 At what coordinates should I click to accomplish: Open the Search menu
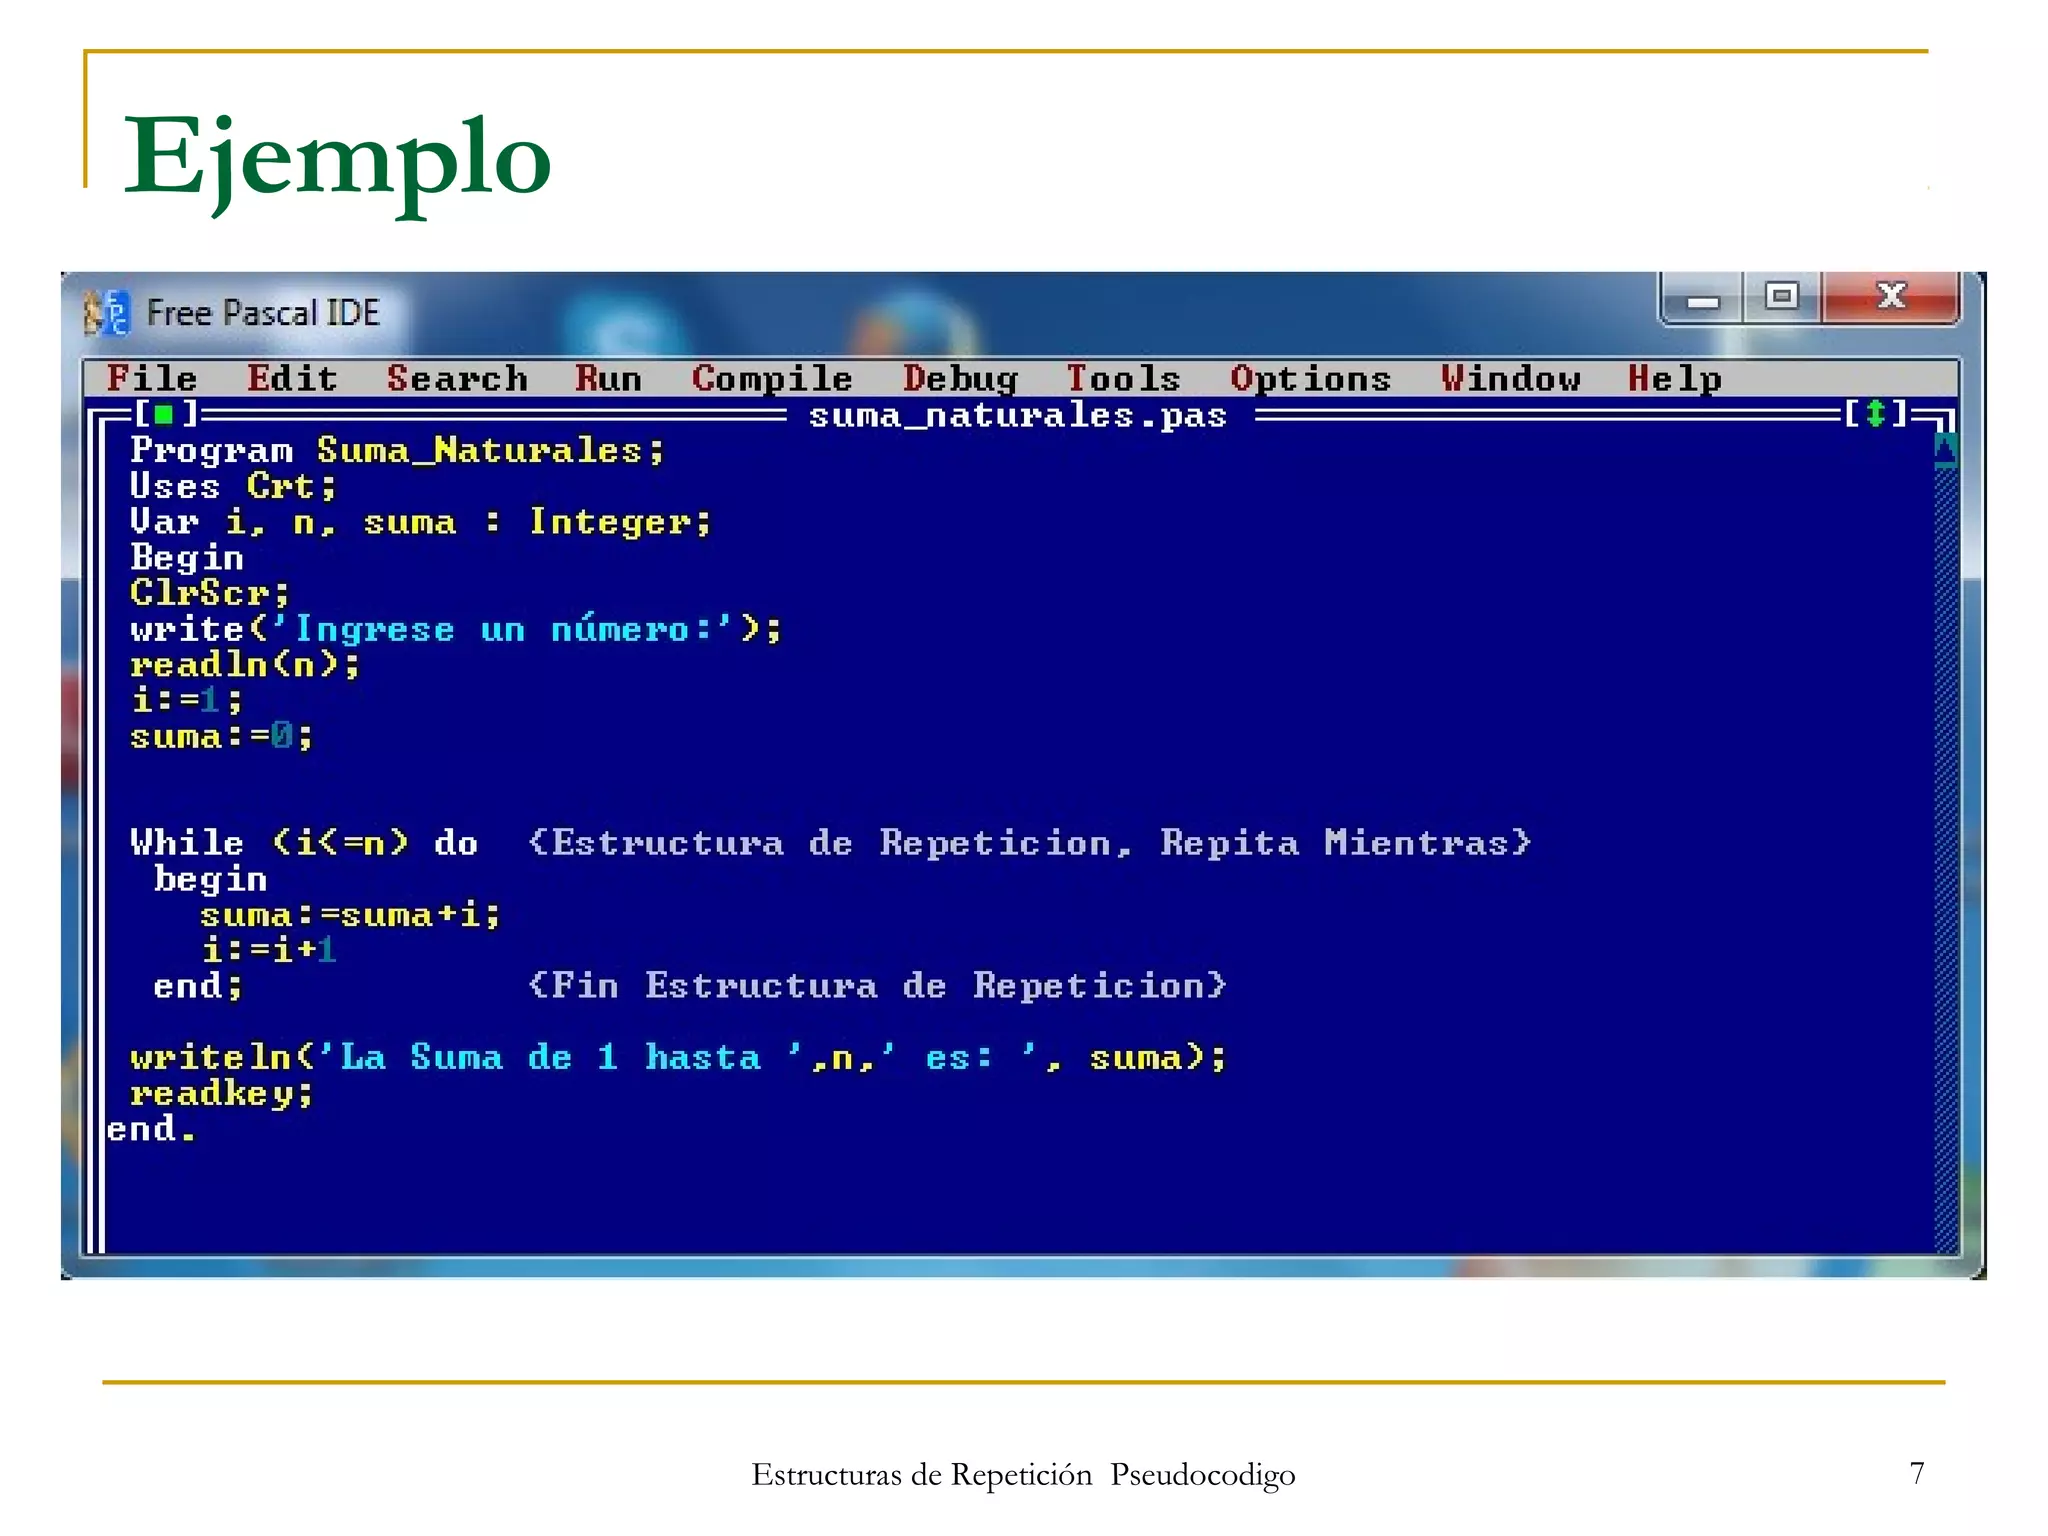pos(457,378)
